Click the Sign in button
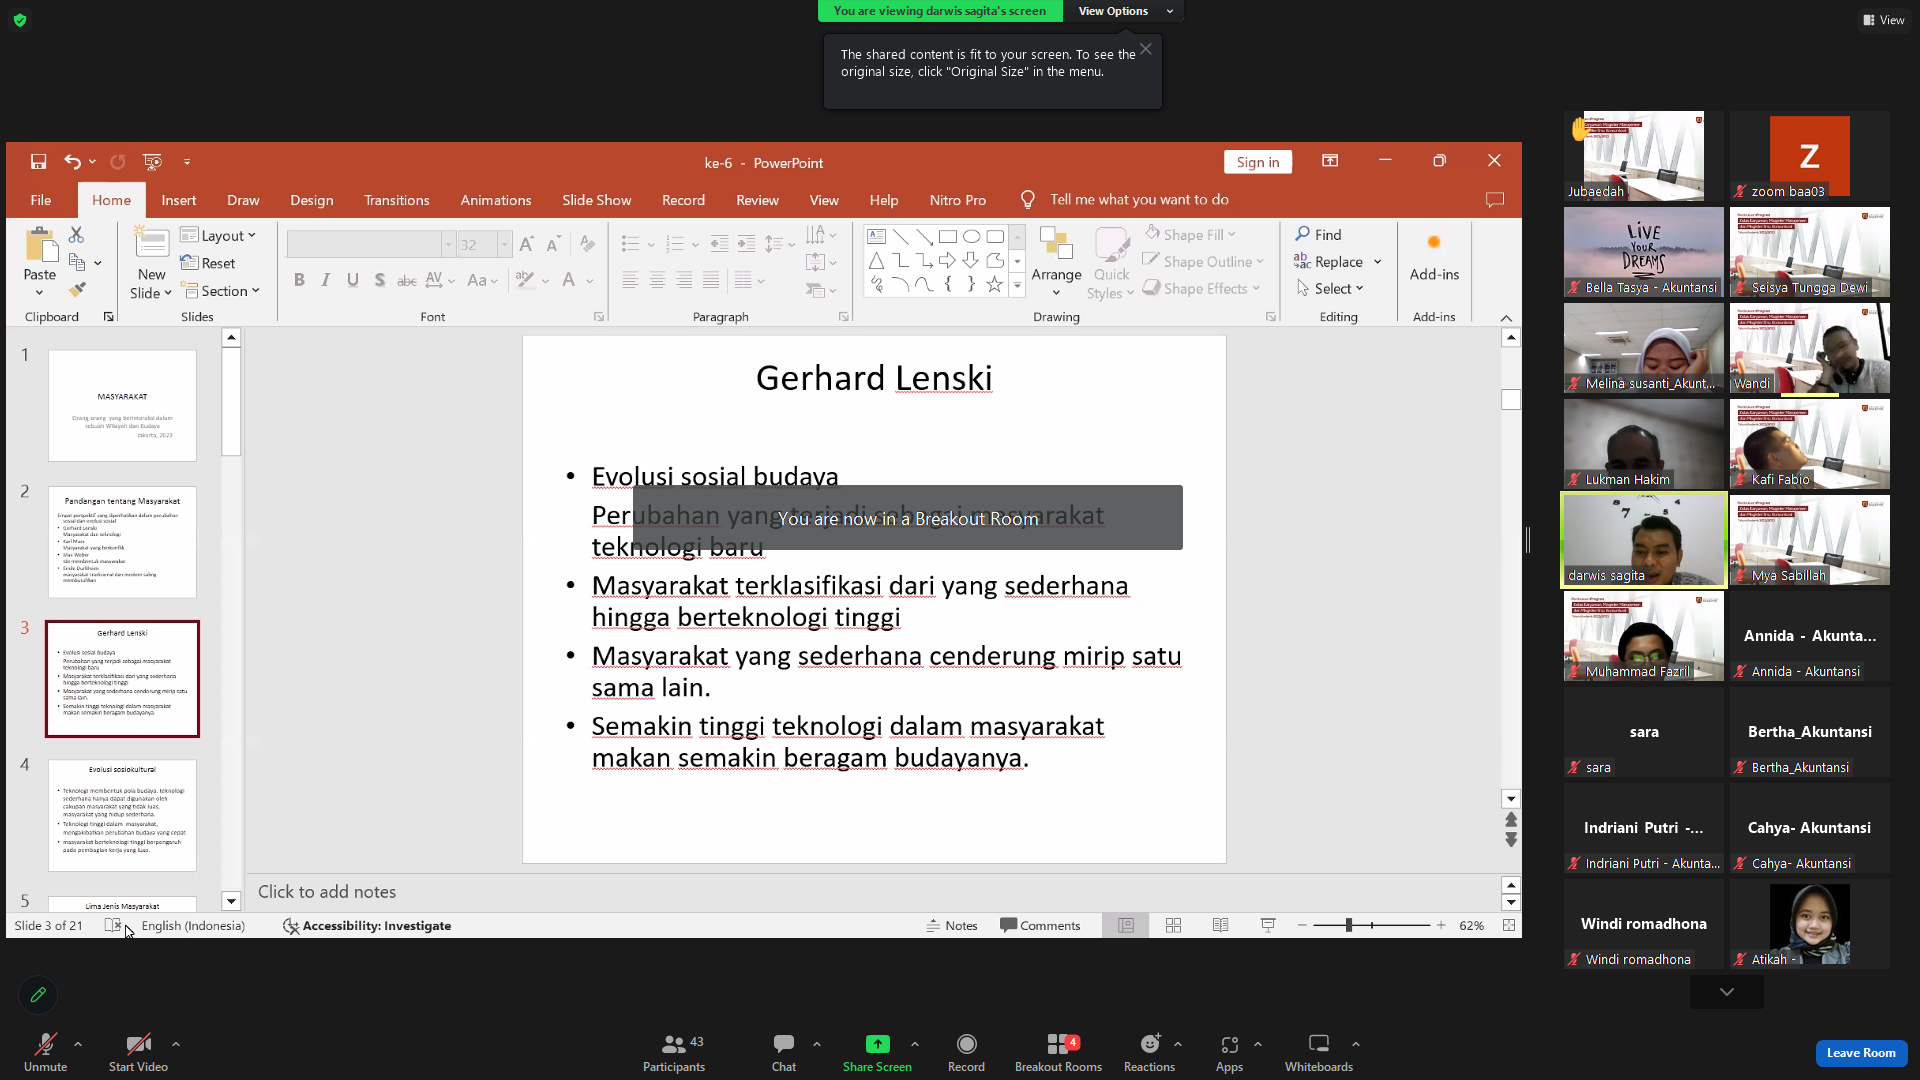Screen dimensions: 1920x1080 point(1258,162)
